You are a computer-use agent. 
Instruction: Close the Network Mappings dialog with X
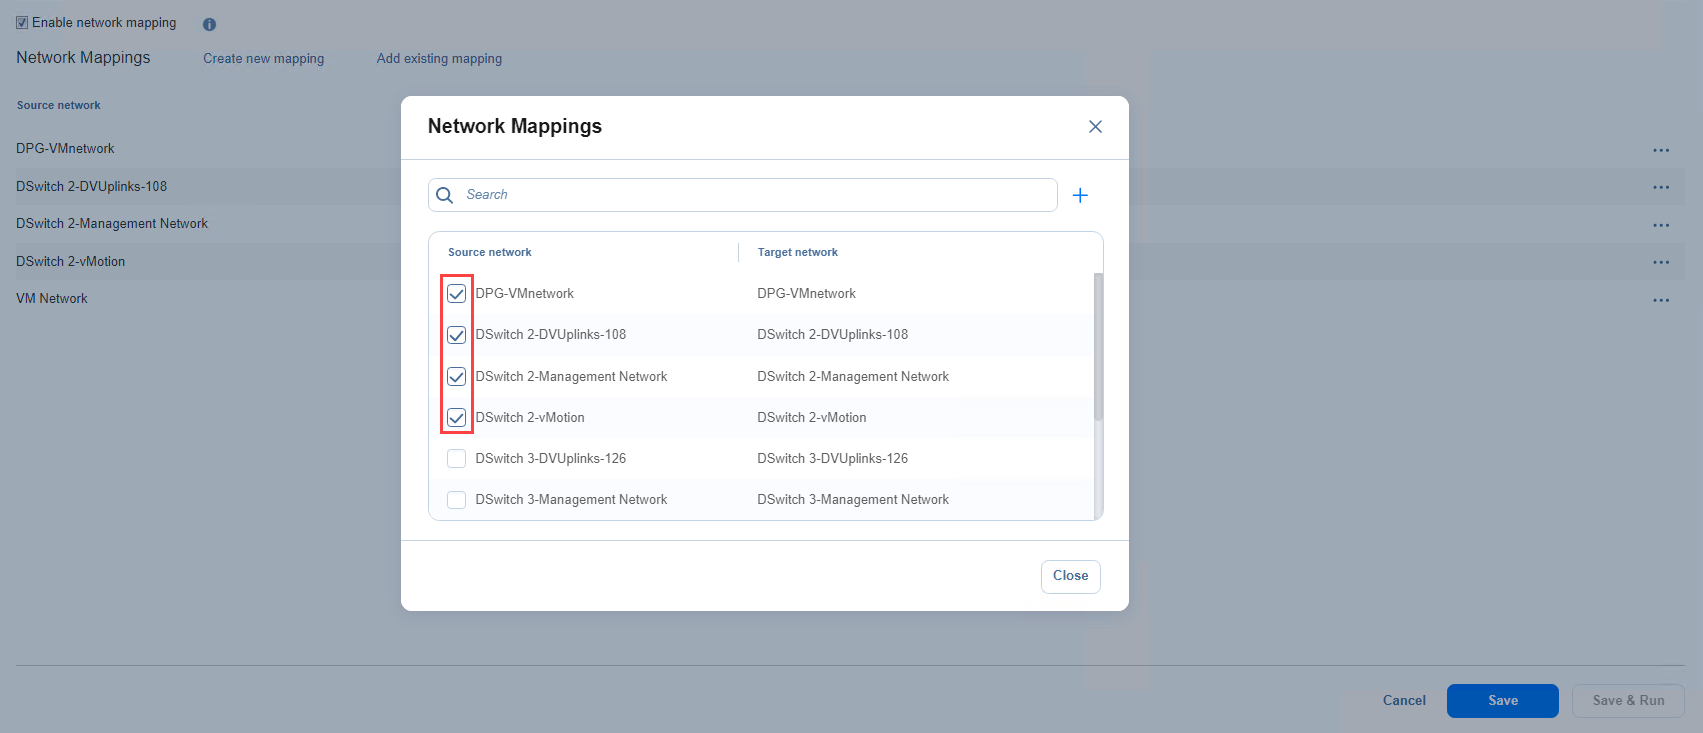1095,127
